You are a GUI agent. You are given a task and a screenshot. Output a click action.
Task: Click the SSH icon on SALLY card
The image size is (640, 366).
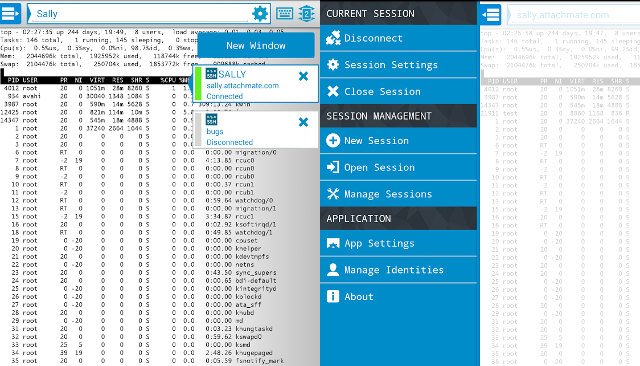coord(211,73)
